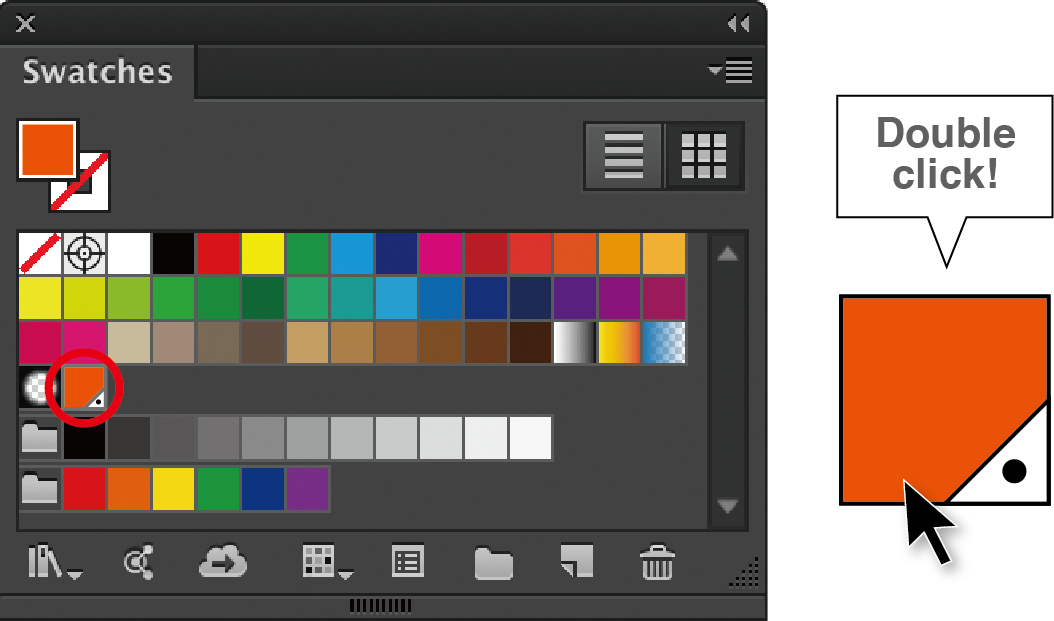
Task: Open Swatch Options button
Action: pos(407,564)
